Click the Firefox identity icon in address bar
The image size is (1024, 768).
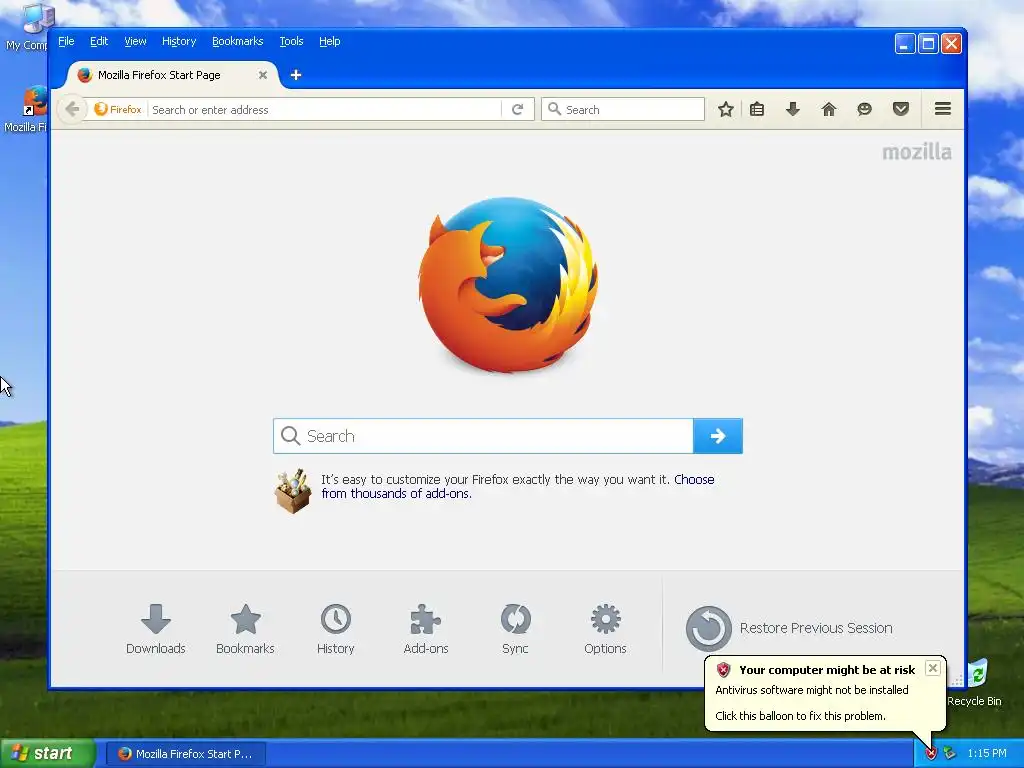[x=118, y=110]
